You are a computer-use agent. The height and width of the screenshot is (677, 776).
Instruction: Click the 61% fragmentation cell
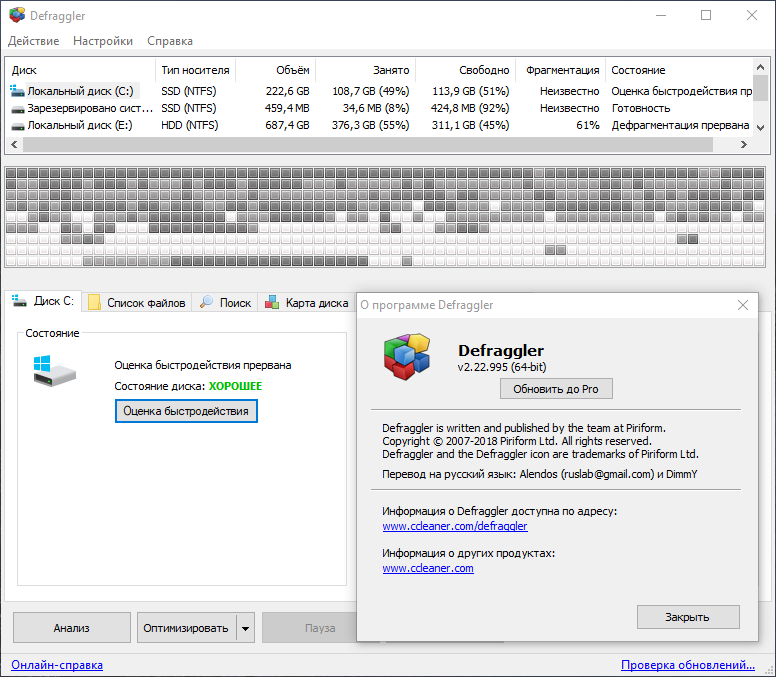[x=587, y=125]
